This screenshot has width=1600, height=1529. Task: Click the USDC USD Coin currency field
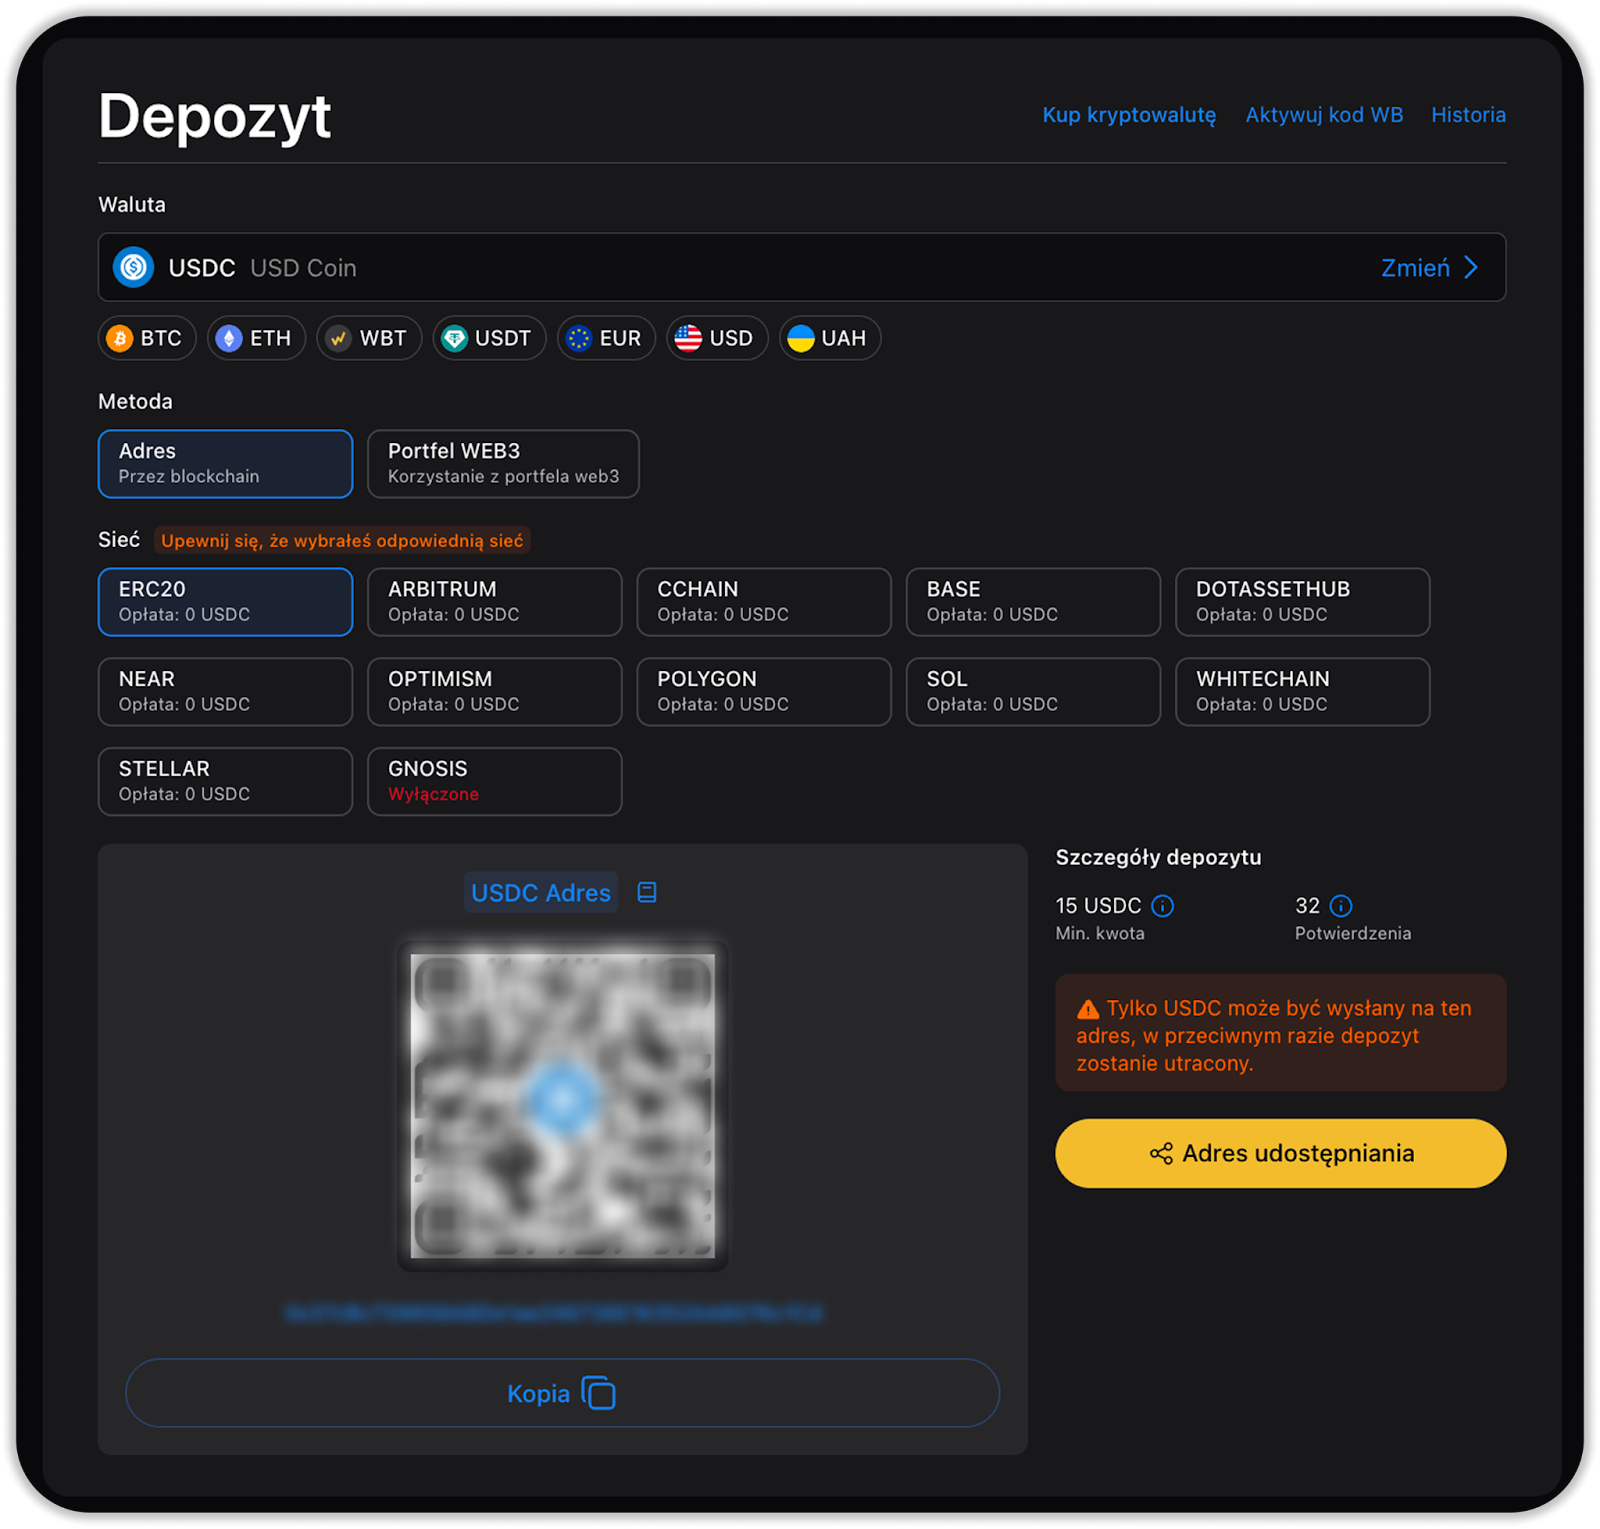click(x=700, y=268)
